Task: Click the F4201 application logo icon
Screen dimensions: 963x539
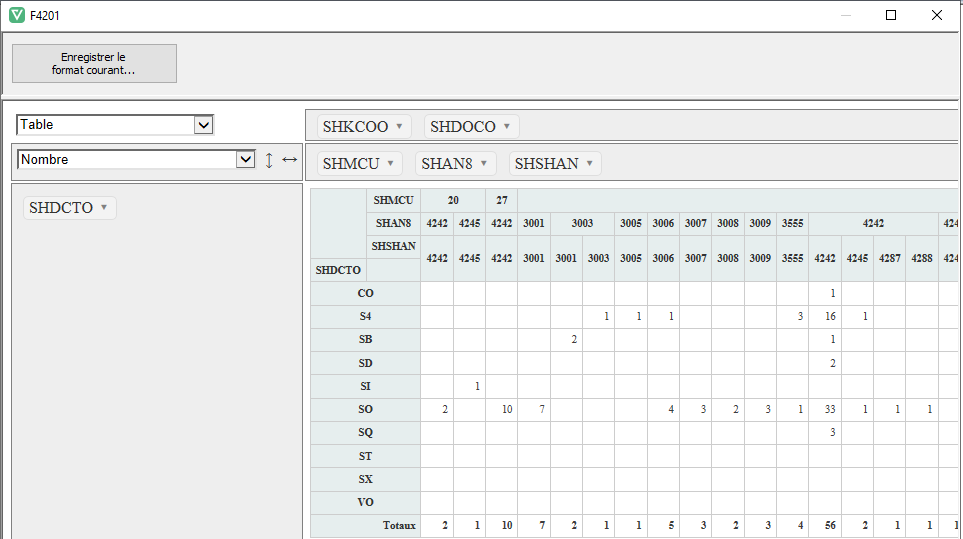Action: click(17, 15)
